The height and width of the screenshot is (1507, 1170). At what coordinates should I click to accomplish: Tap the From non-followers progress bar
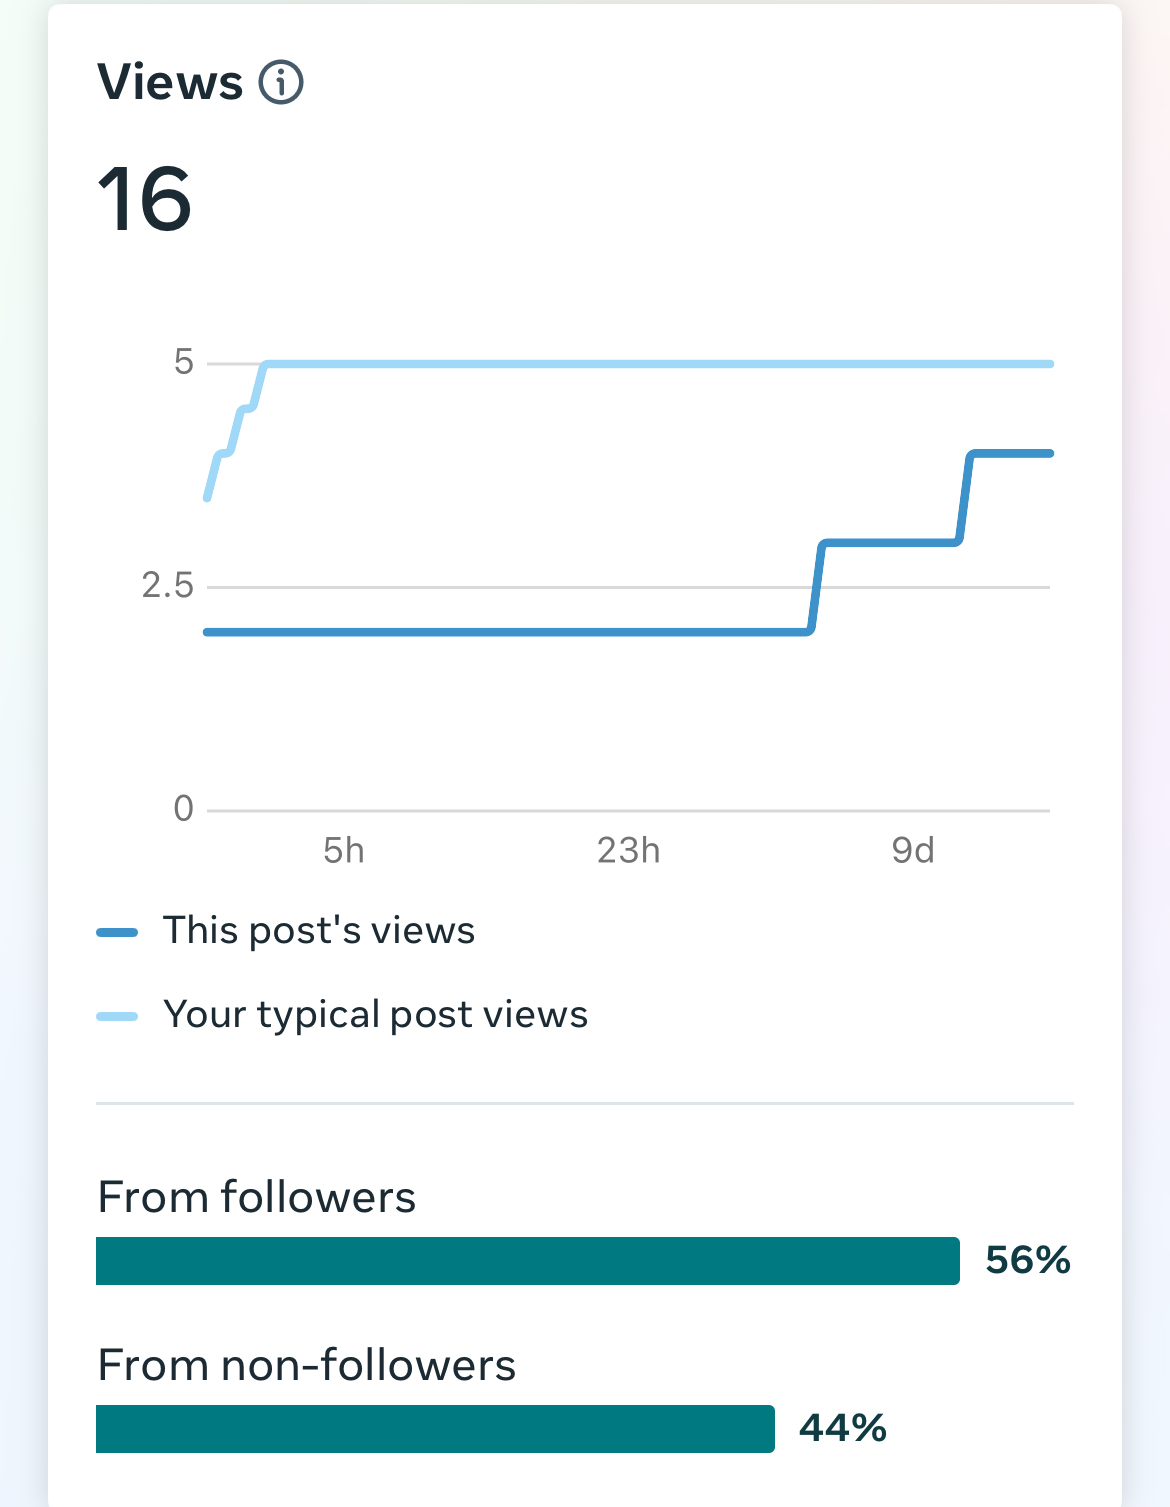pos(435,1429)
